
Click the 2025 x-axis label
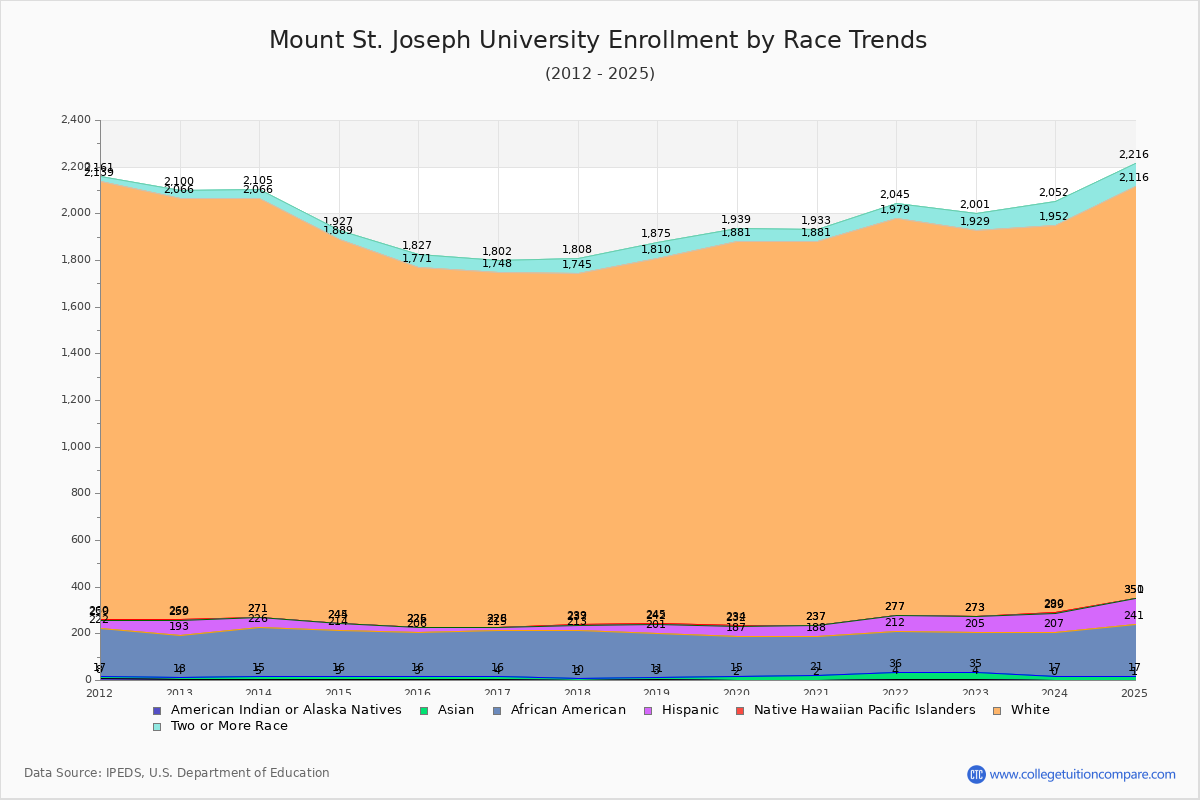point(1135,693)
